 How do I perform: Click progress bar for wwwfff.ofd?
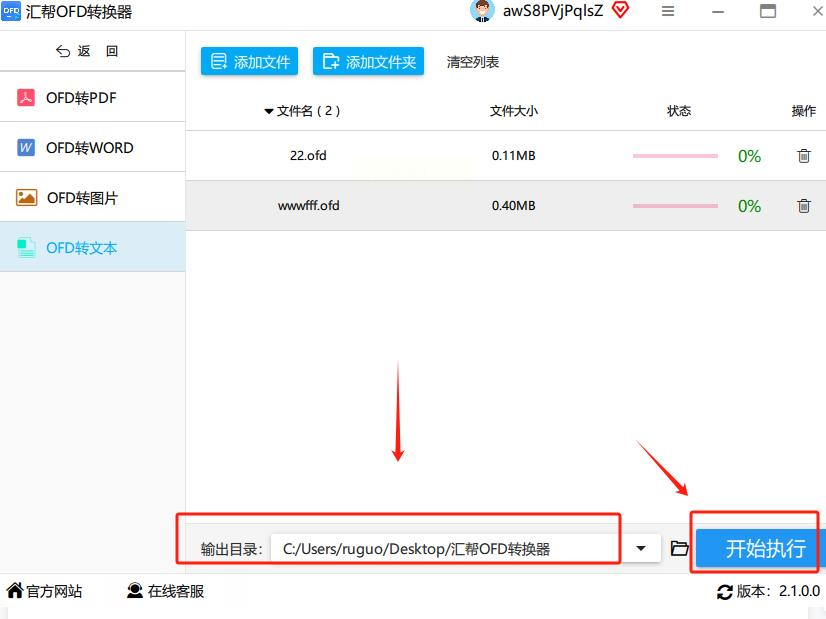click(x=675, y=206)
